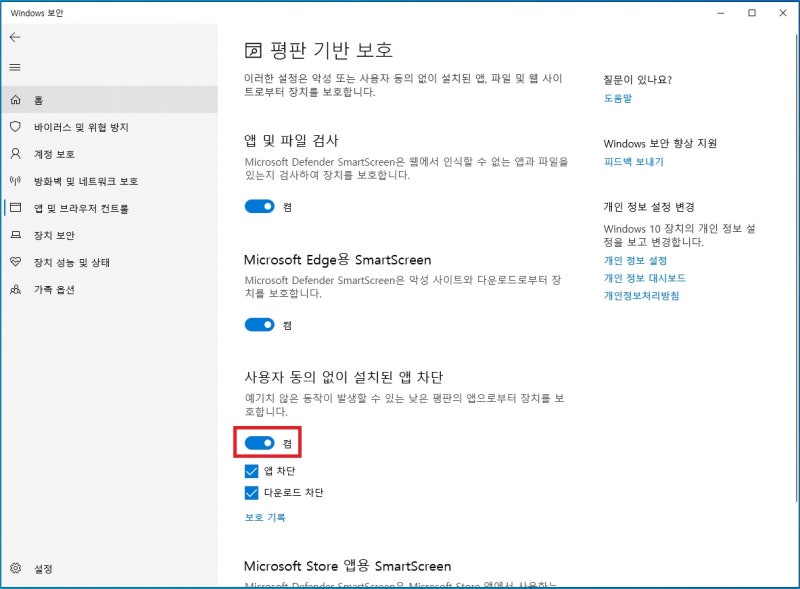Click the heart icon for device performance
800x589 pixels.
click(16, 262)
